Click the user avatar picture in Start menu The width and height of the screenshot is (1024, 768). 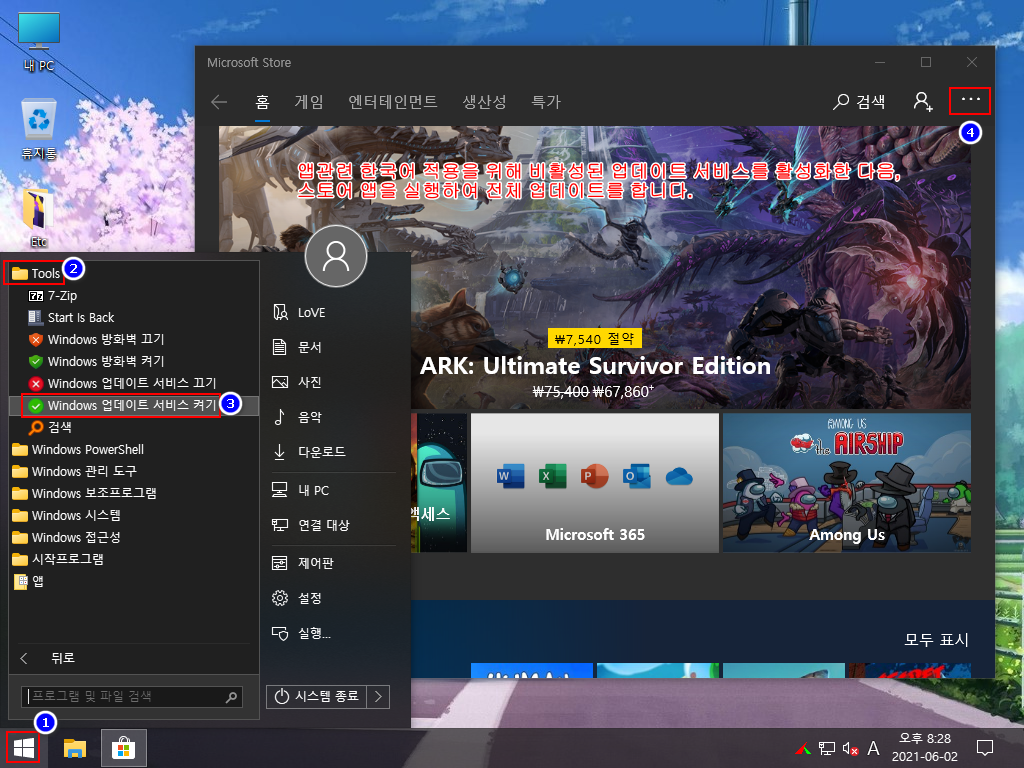pyautogui.click(x=336, y=256)
